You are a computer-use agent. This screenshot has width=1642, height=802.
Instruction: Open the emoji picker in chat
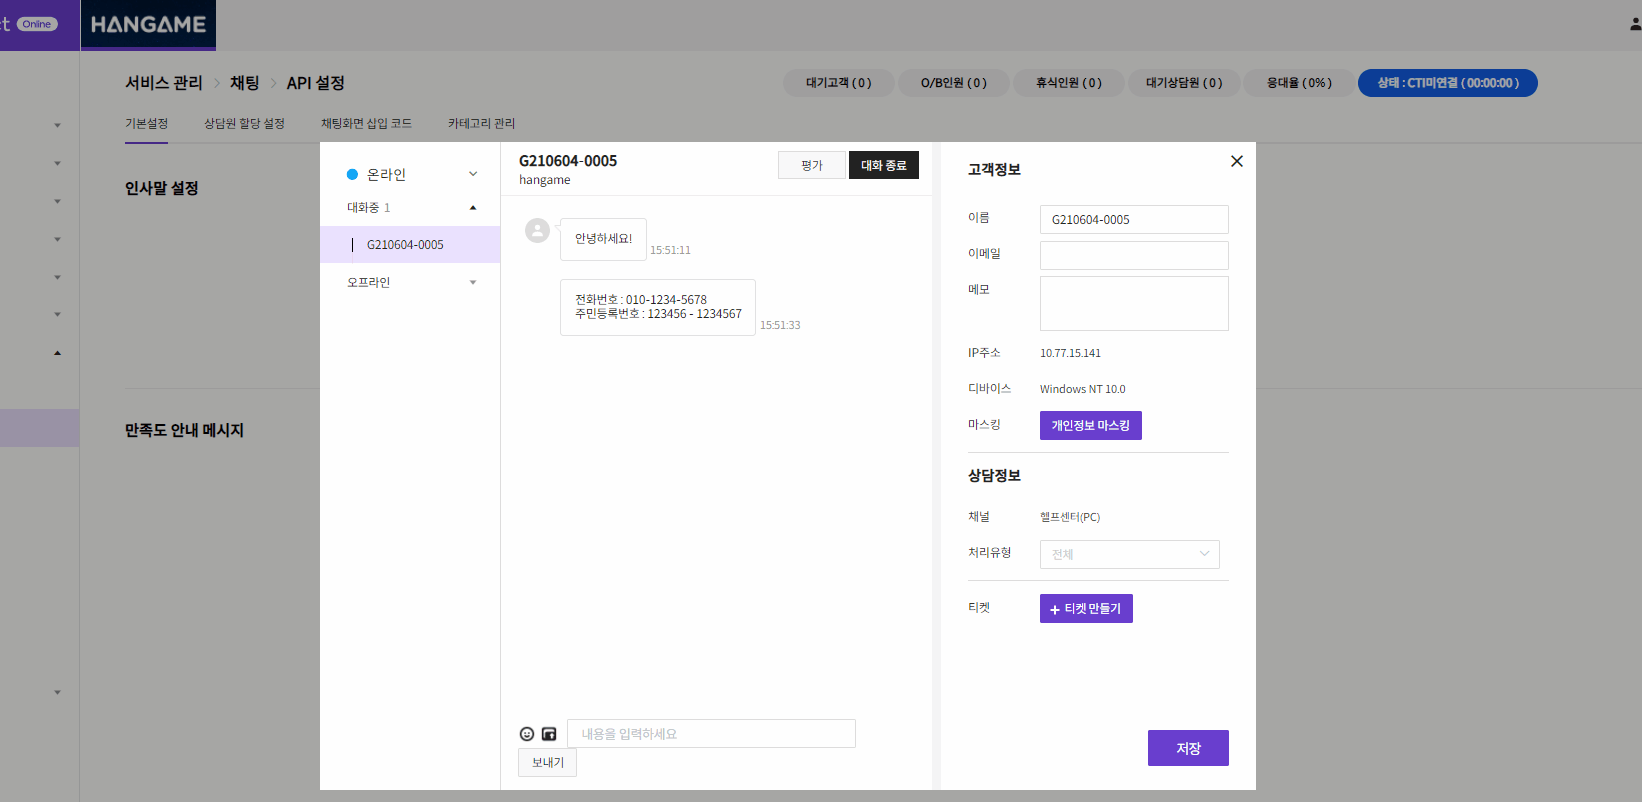coord(527,734)
